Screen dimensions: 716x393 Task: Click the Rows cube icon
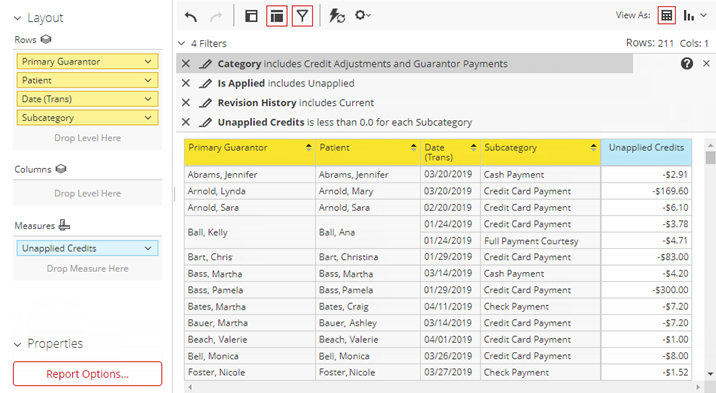(x=46, y=39)
